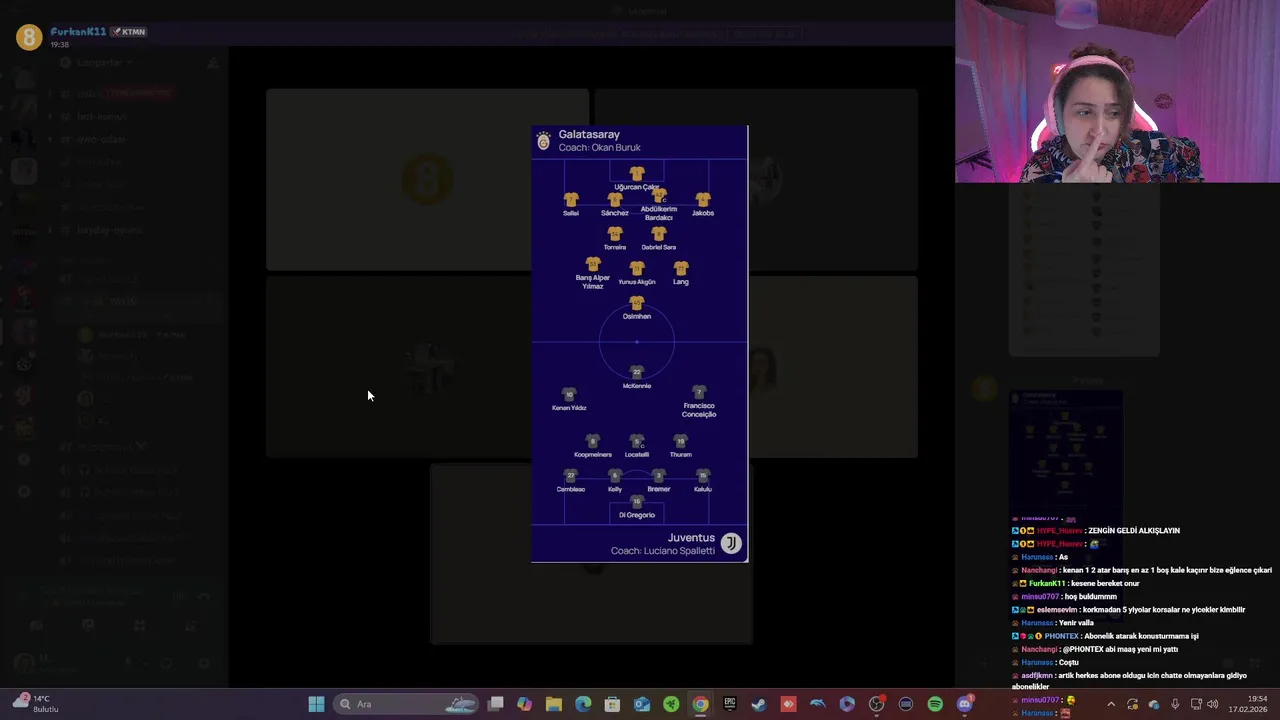Select Osimhen's shirt icon
The image size is (1280, 720).
637,302
